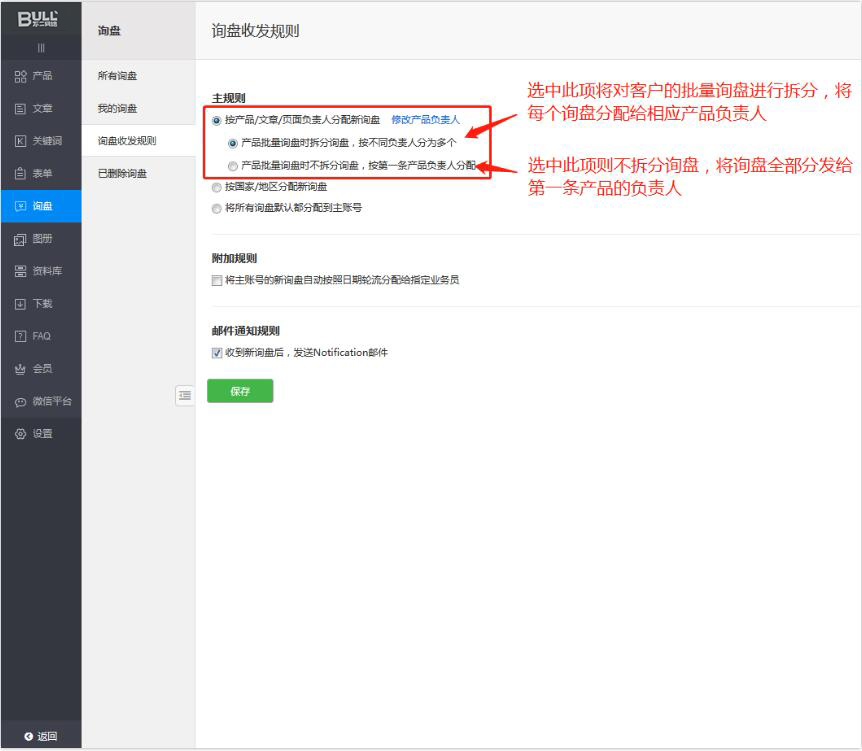The width and height of the screenshot is (862, 751).
Task: Click the green 保存 button
Action: (240, 391)
